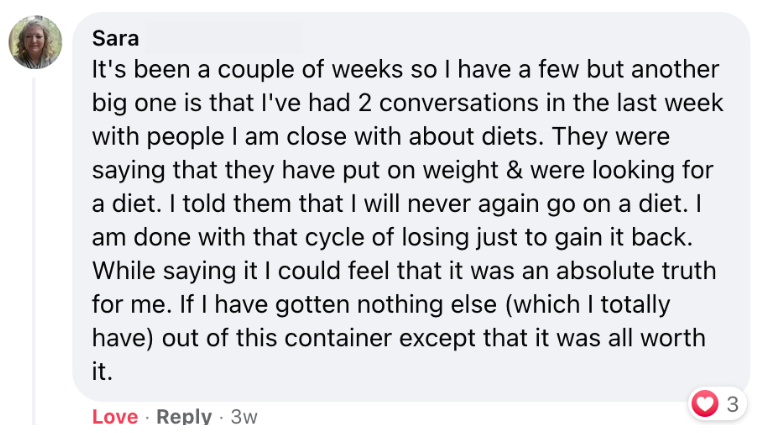Open Sara's profile picture
Screen dimensions: 761x433
point(36,42)
